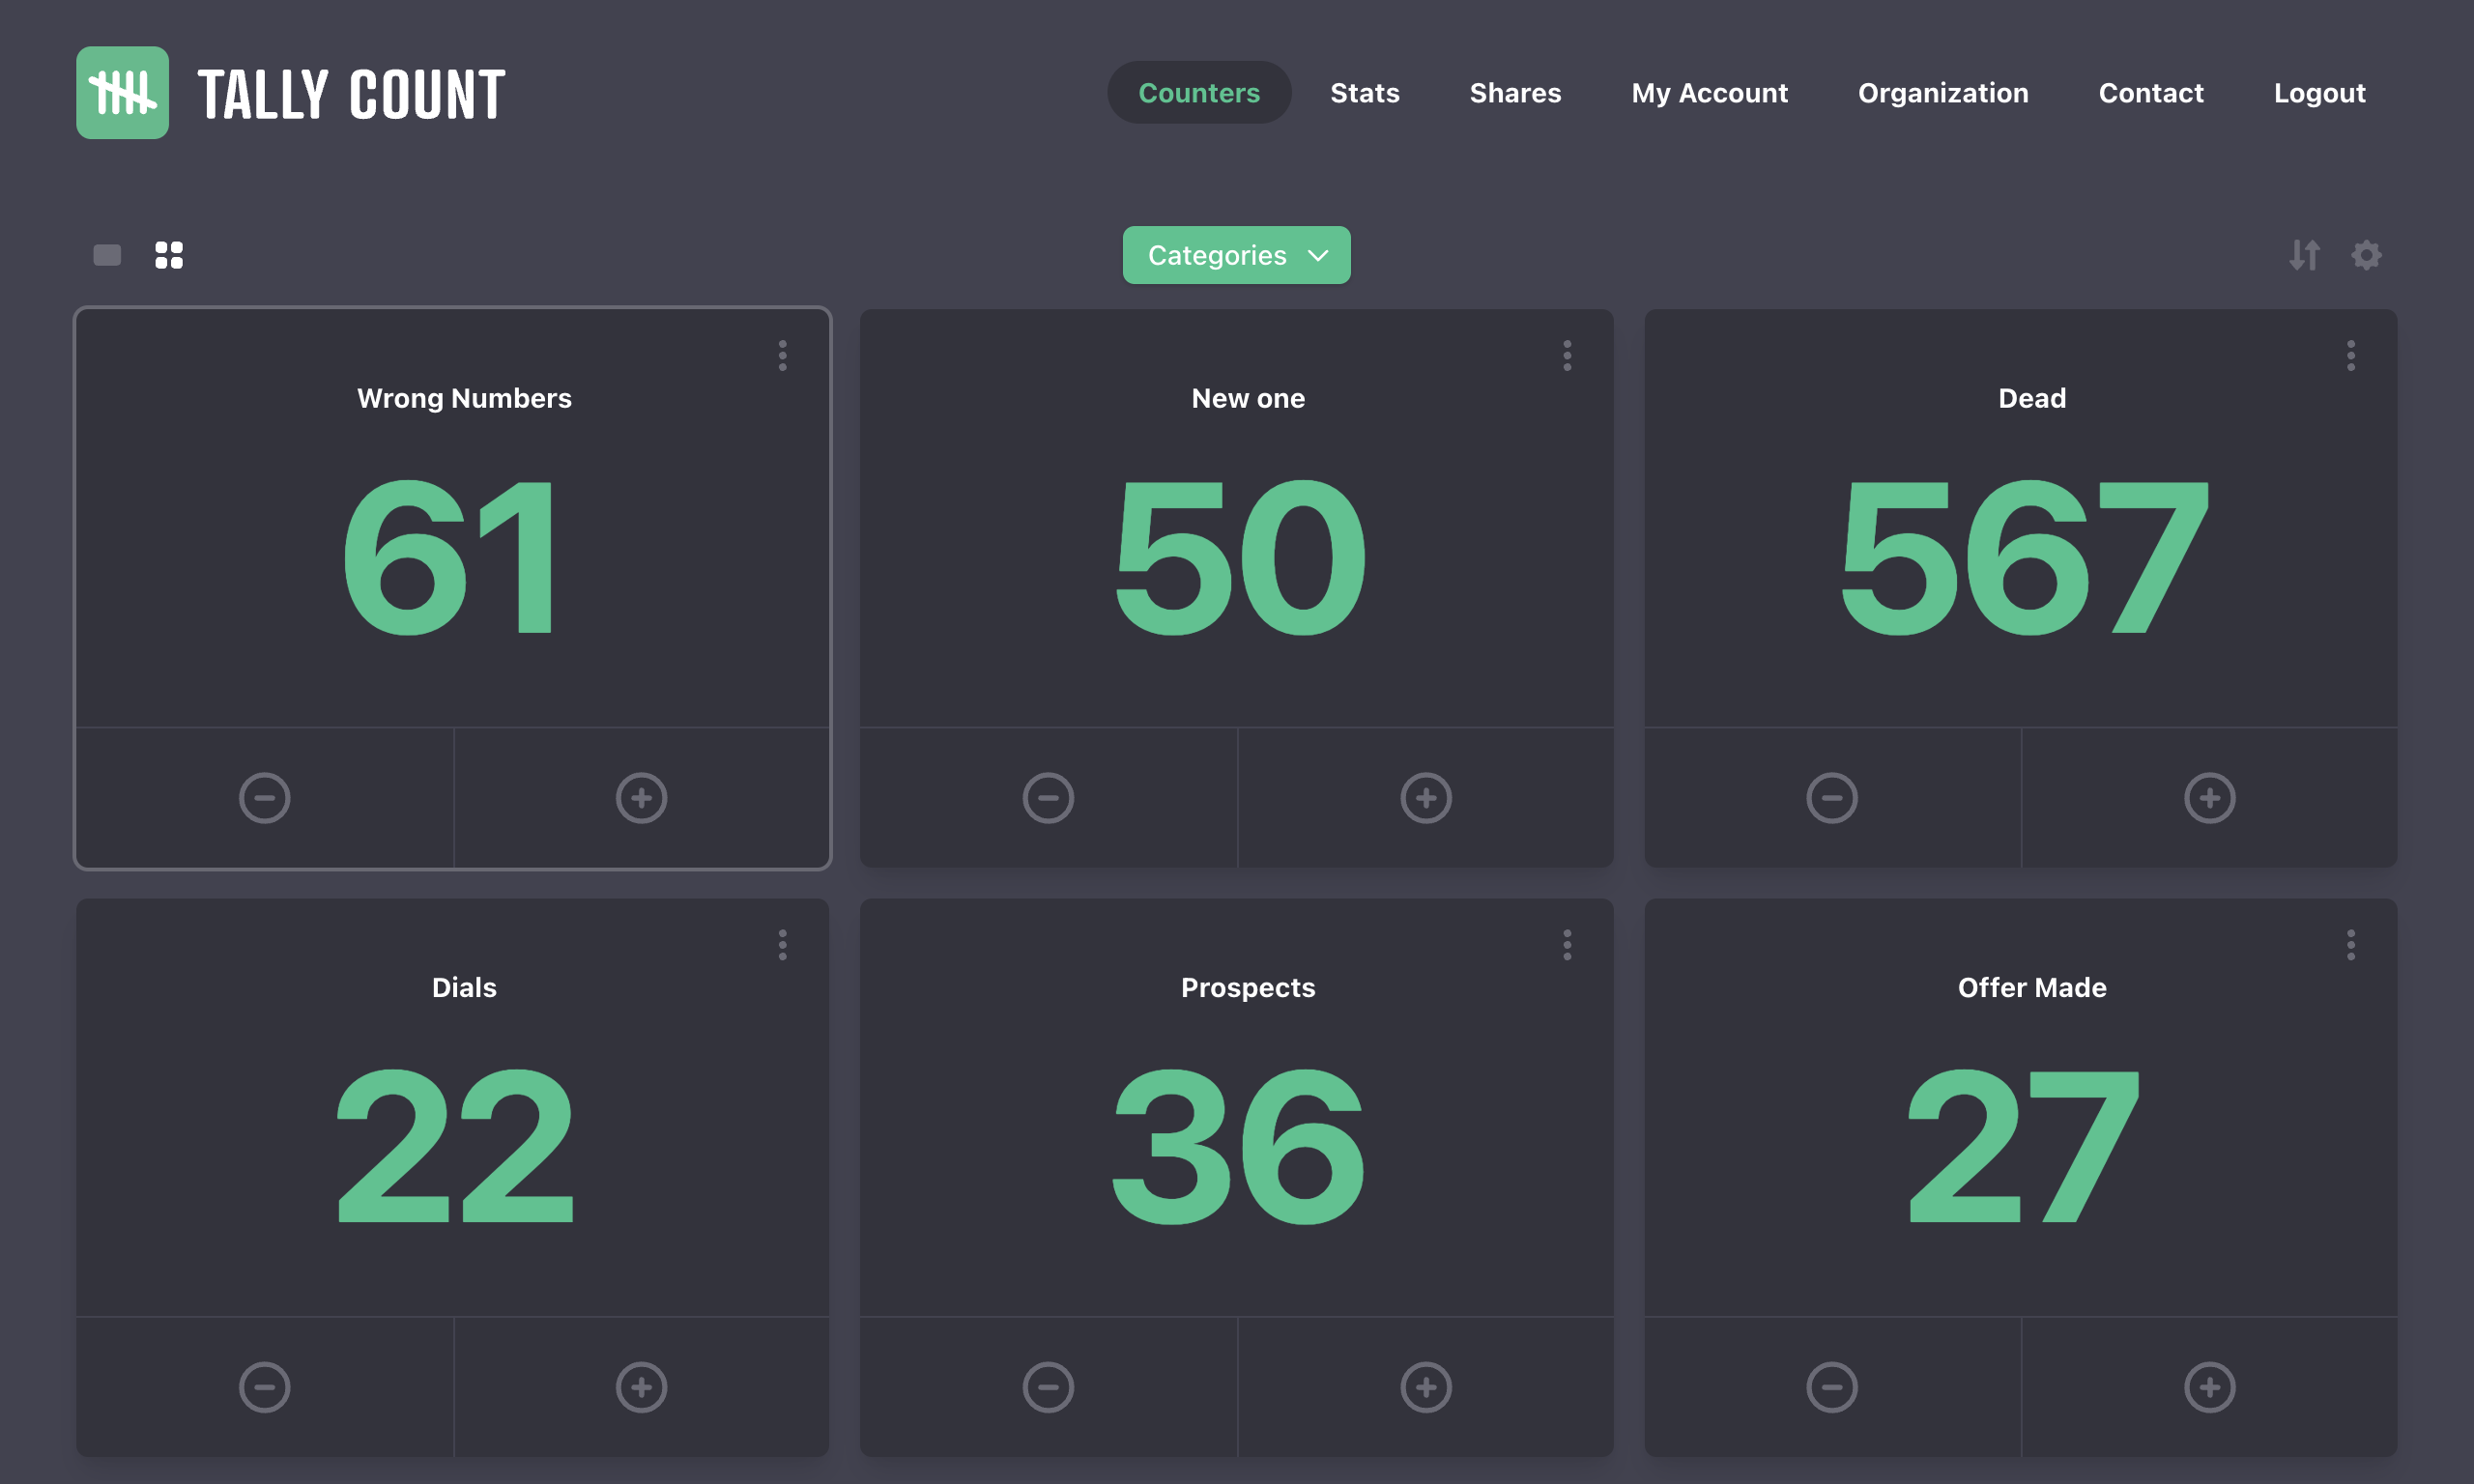Click the Tally Count logo icon
The width and height of the screenshot is (2474, 1484).
tap(122, 93)
